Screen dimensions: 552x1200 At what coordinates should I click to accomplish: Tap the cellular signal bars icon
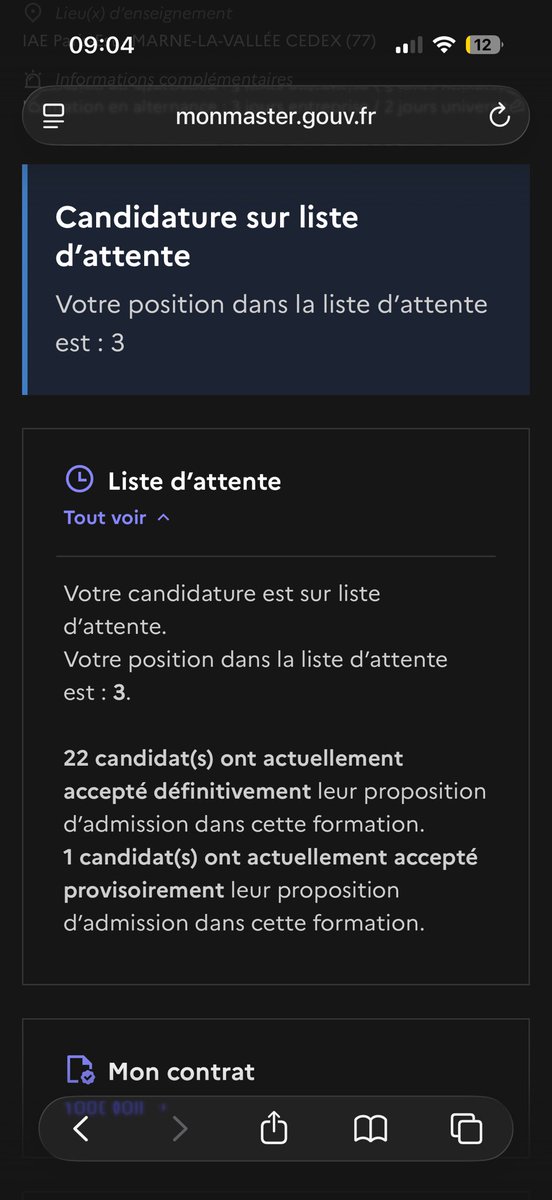(409, 46)
